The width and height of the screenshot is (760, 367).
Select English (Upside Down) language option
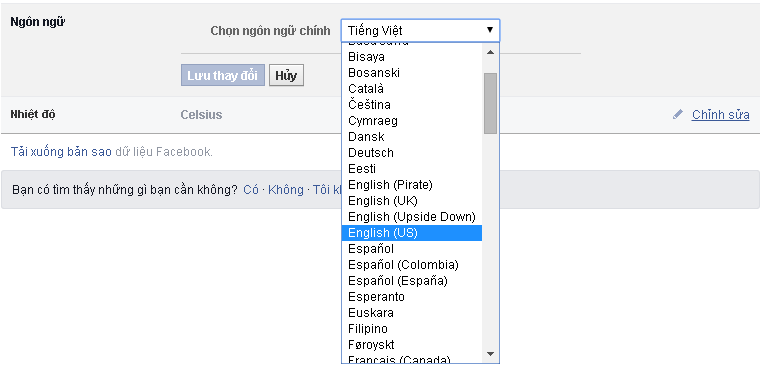tap(412, 217)
